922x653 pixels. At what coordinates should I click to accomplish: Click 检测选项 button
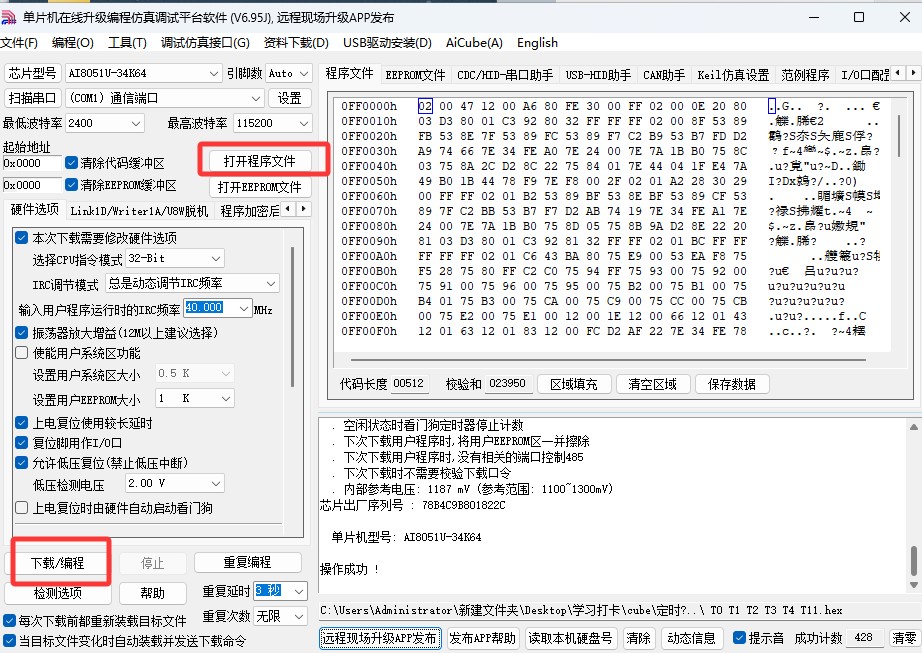[58, 592]
